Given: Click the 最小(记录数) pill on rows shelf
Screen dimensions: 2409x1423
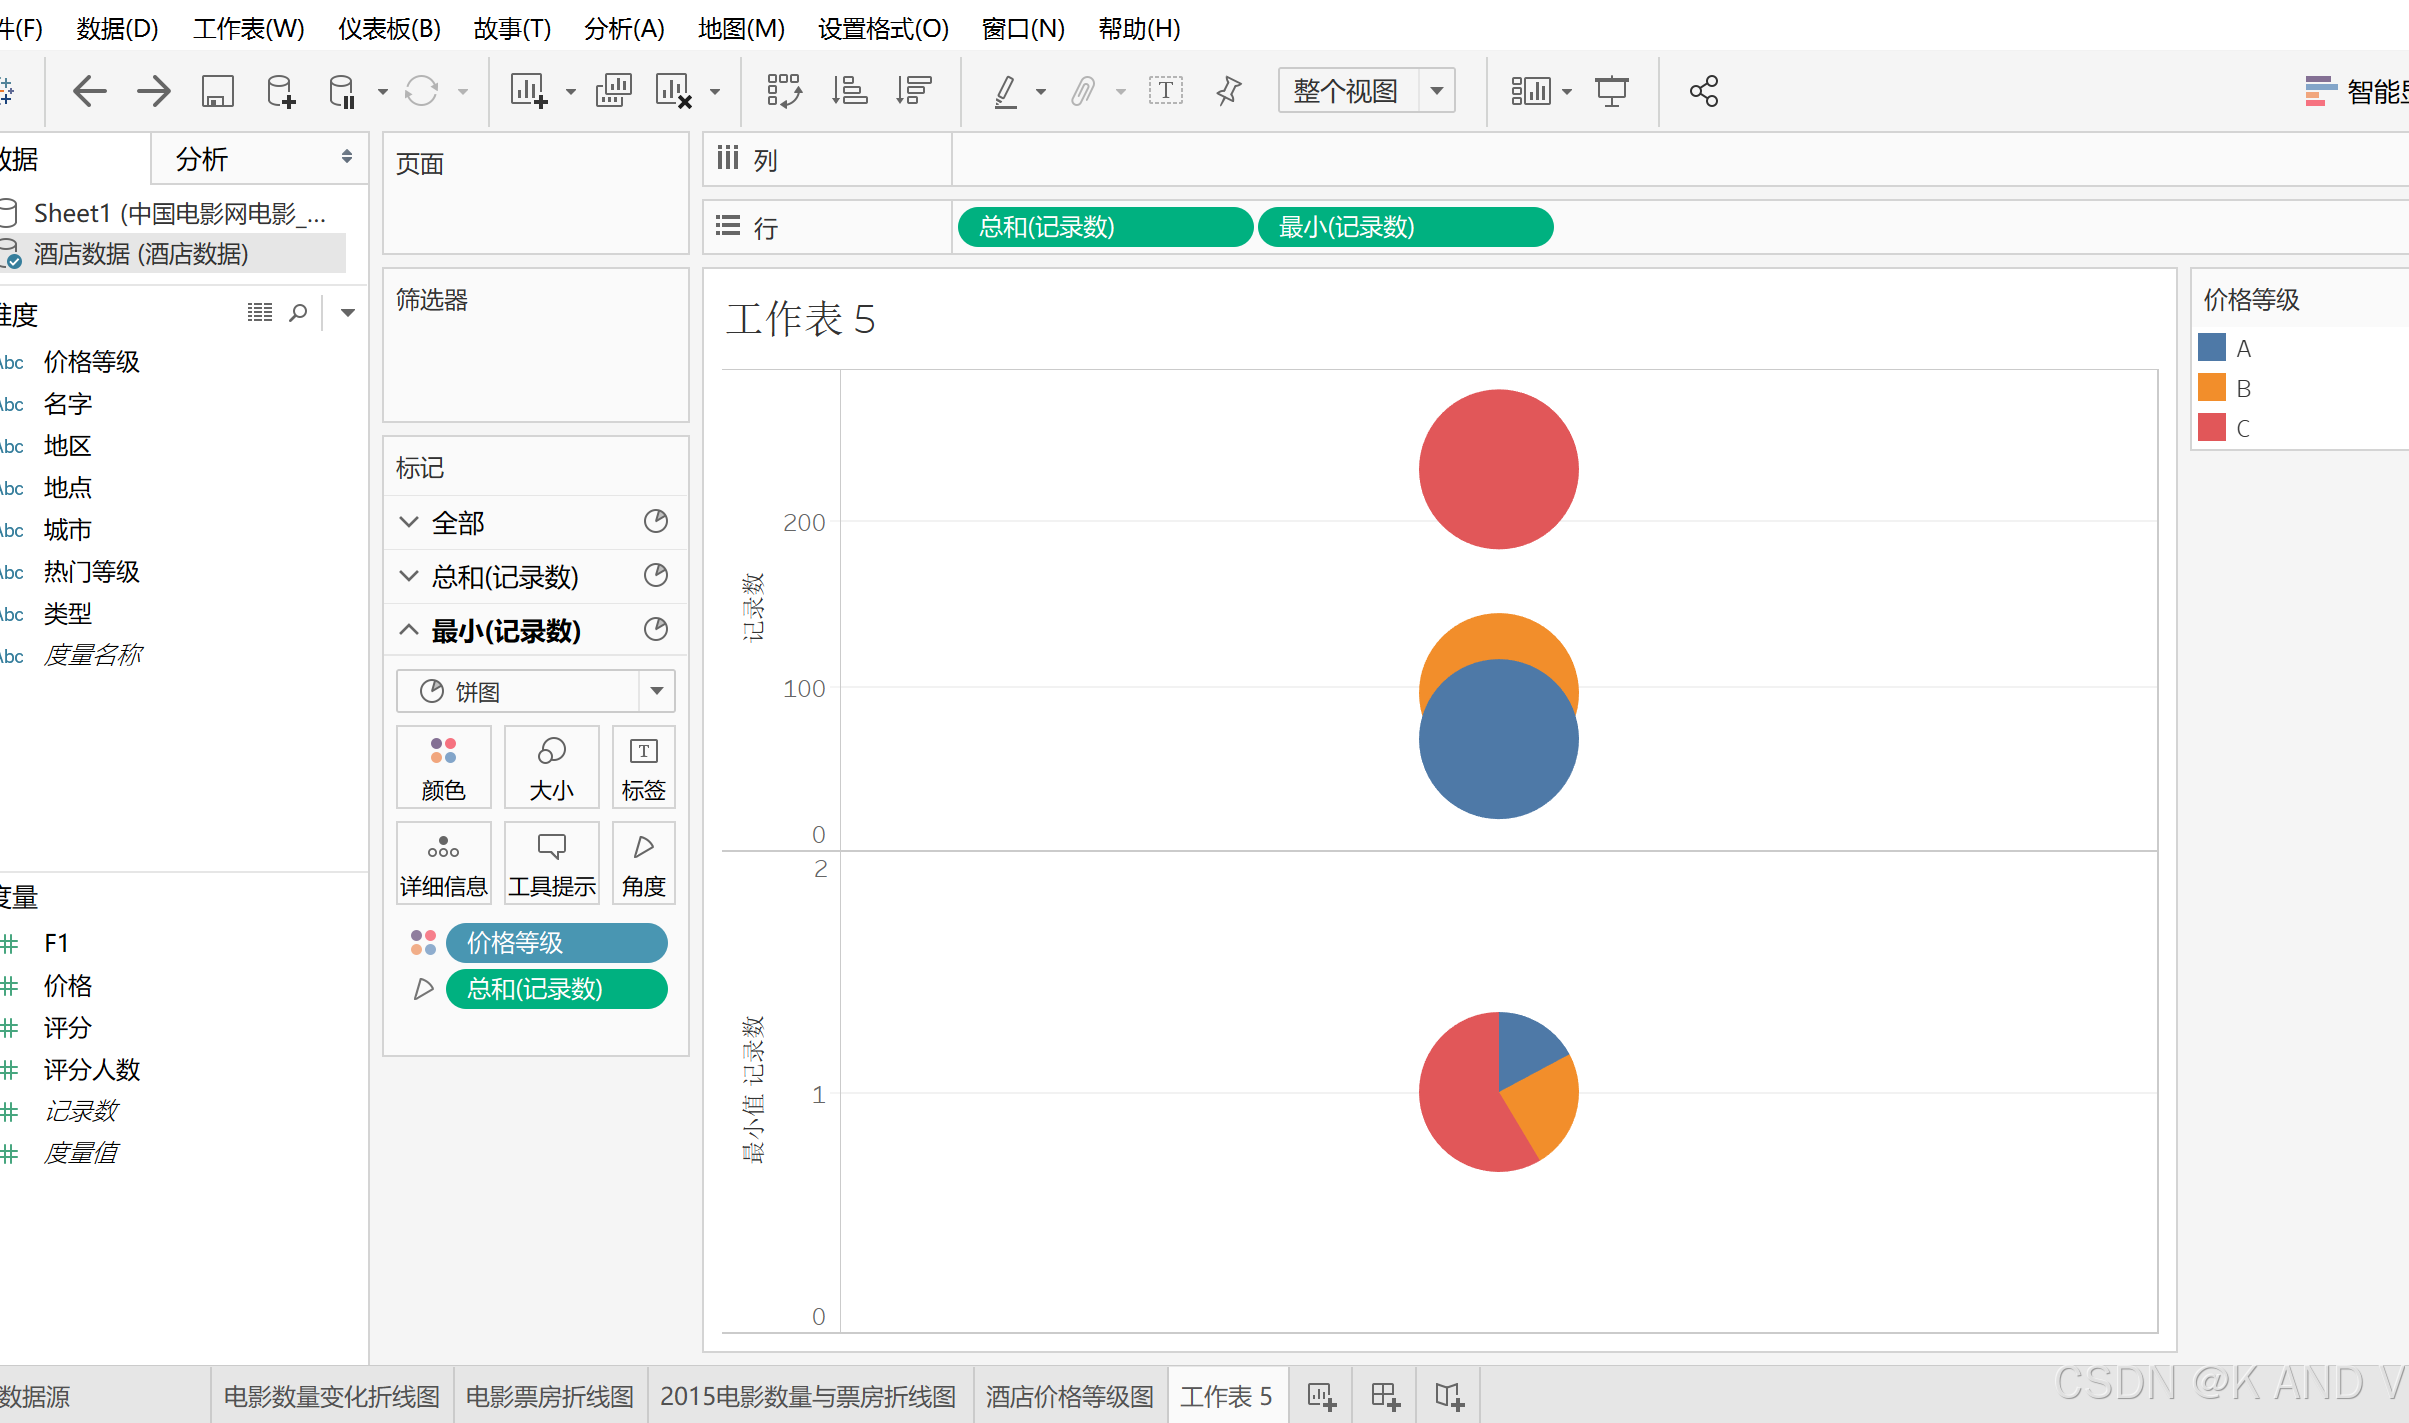Looking at the screenshot, I should pos(1404,227).
